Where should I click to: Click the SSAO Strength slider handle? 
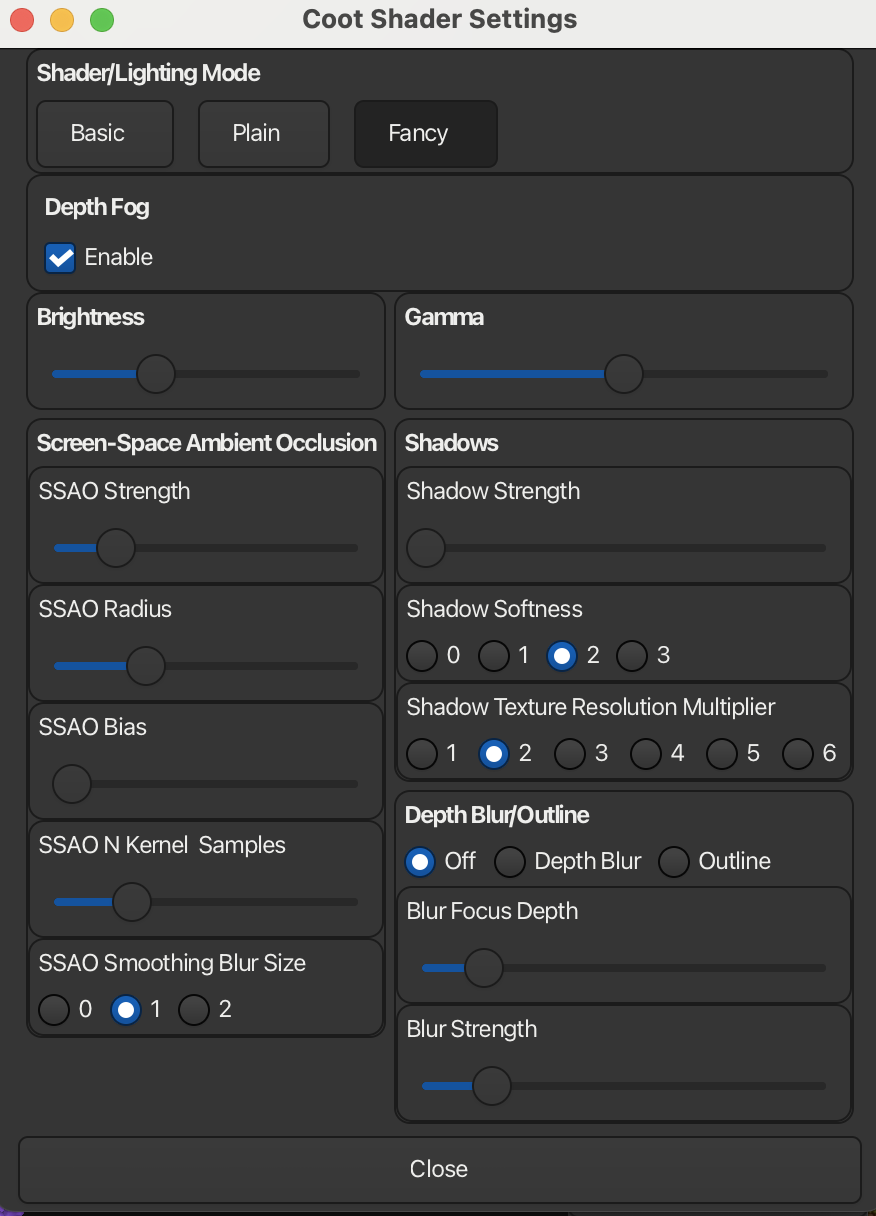tap(116, 548)
